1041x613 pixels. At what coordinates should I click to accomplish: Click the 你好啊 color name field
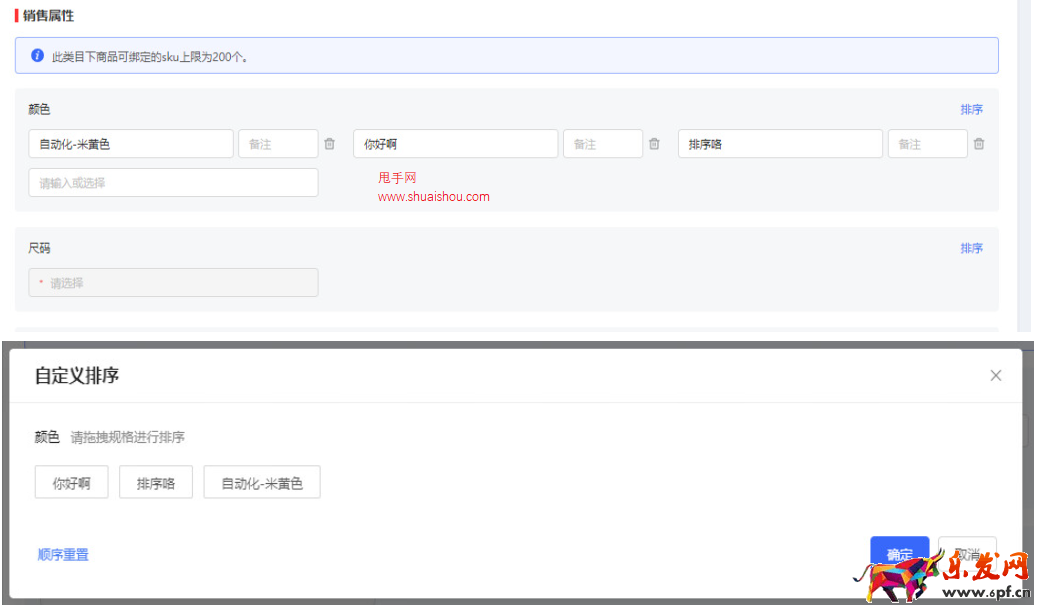click(x=455, y=144)
